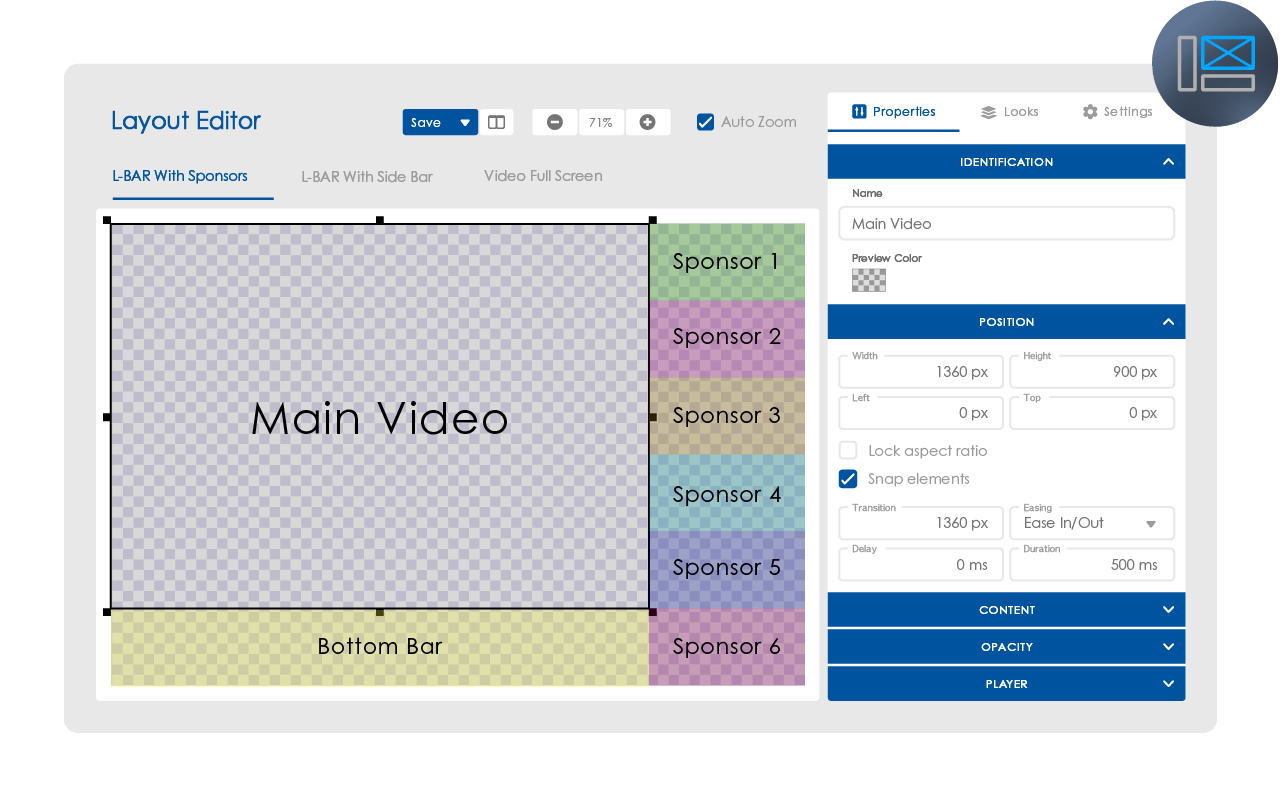The height and width of the screenshot is (796, 1281).
Task: Expand the CONTENT section
Action: point(1006,609)
